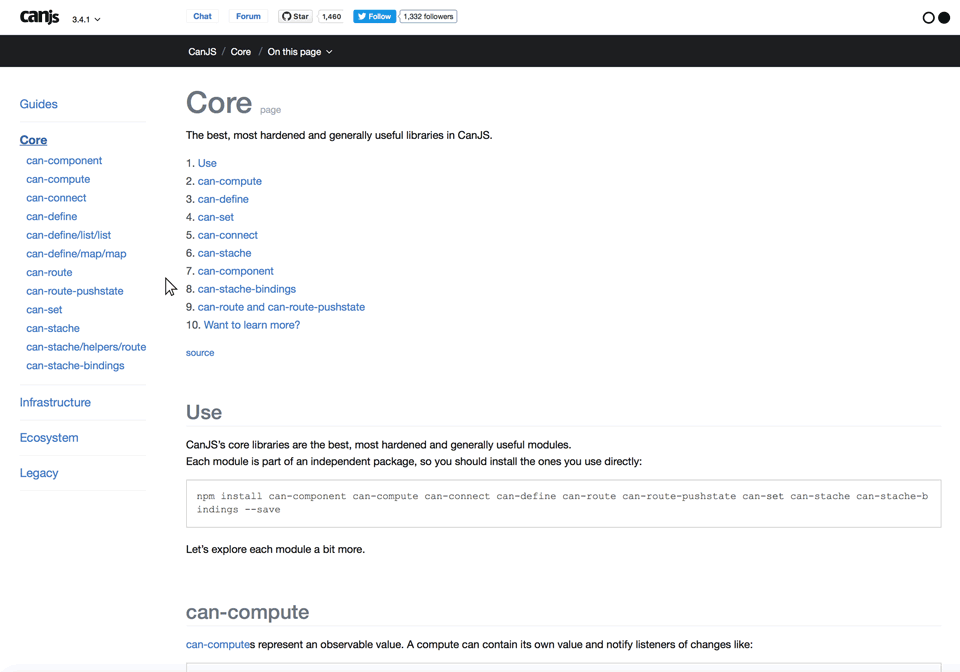The image size is (960, 672).
Task: Open the 'Want to learn more?' link
Action: pyautogui.click(x=251, y=325)
